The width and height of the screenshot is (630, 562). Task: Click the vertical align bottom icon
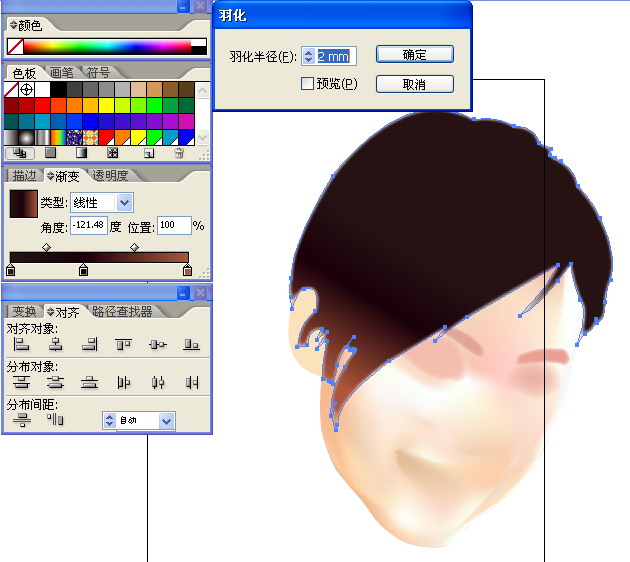pos(192,345)
